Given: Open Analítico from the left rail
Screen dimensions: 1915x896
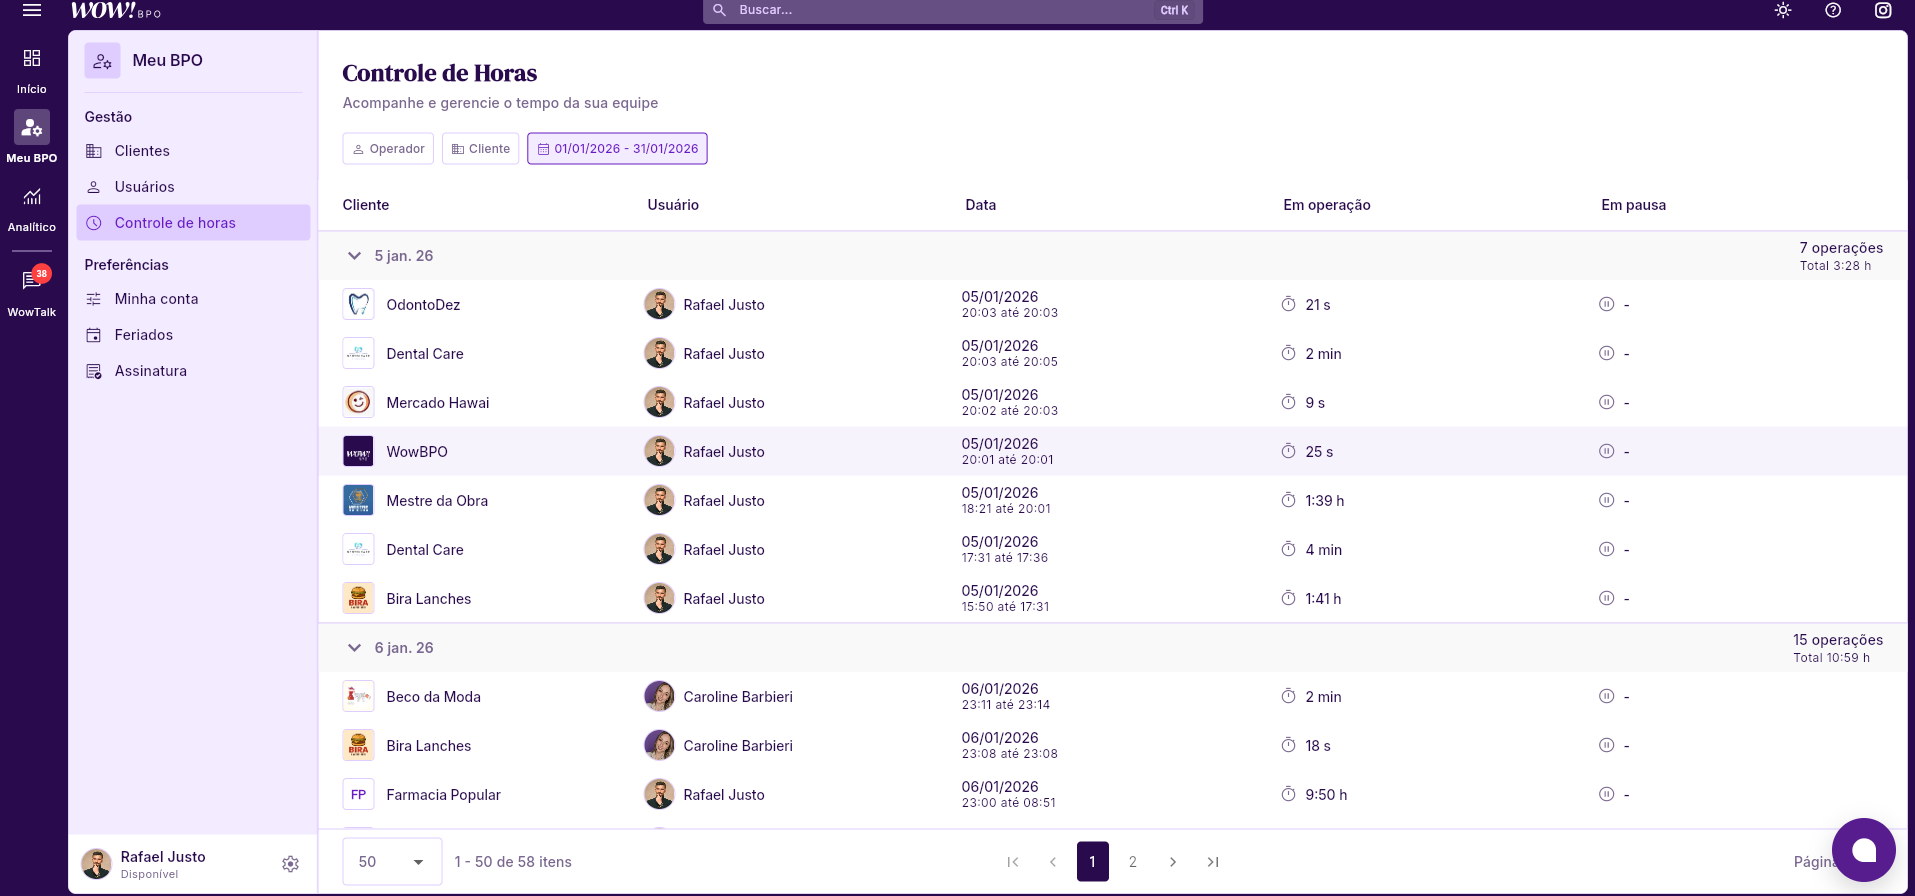Looking at the screenshot, I should click(x=32, y=207).
